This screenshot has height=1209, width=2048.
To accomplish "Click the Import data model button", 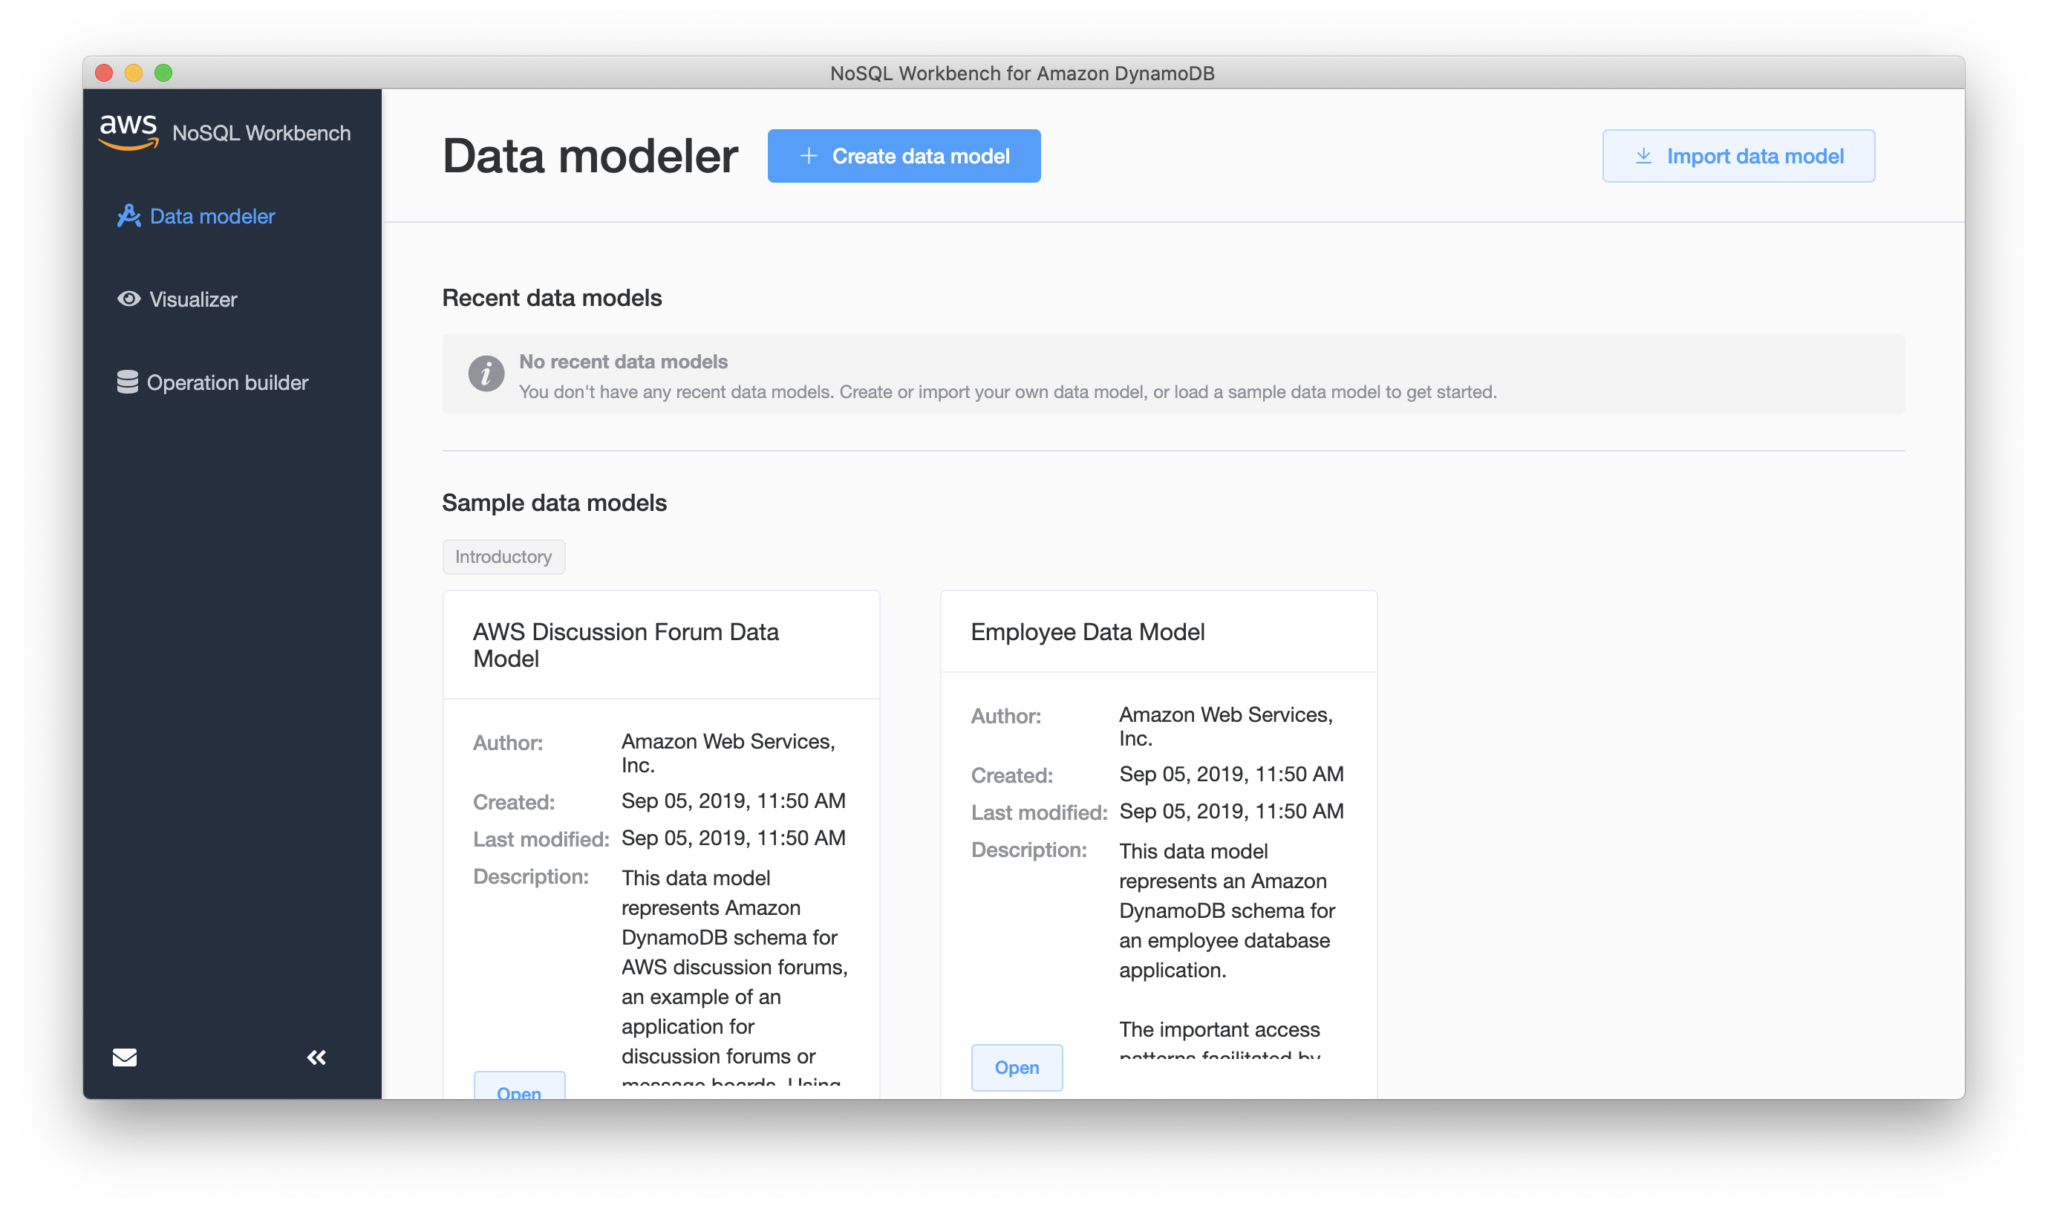I will (x=1738, y=155).
